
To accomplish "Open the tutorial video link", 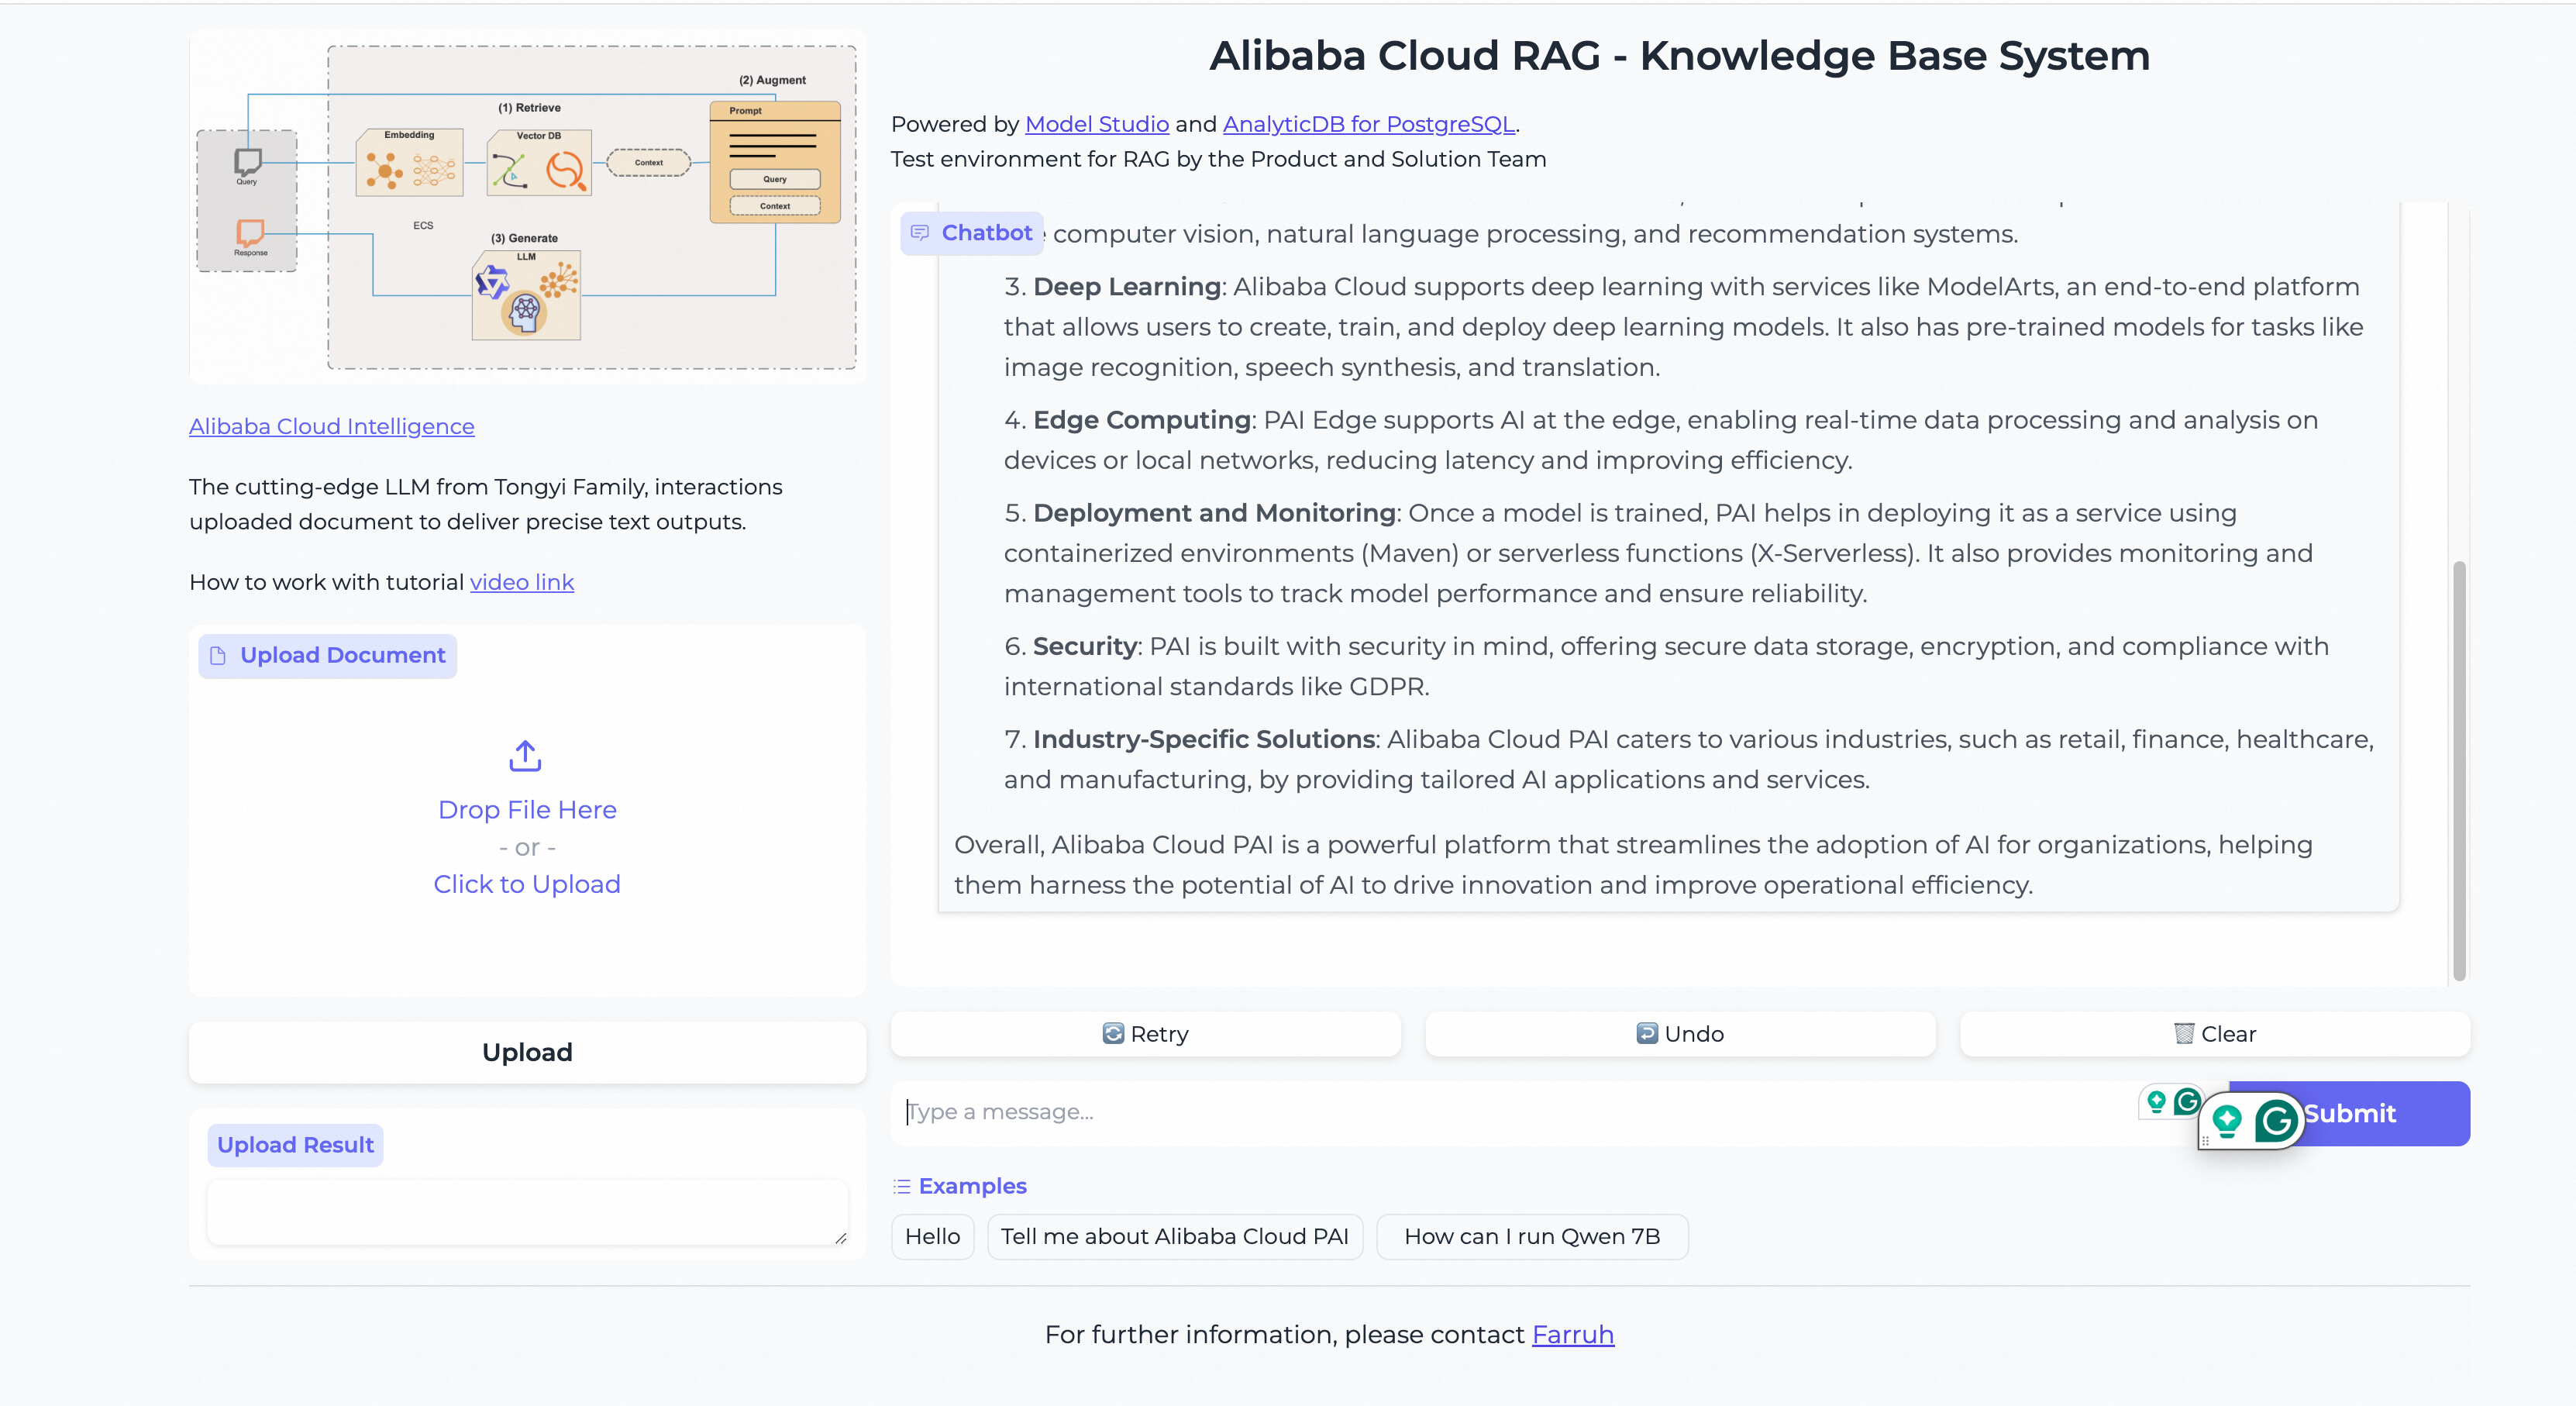I will coord(522,582).
